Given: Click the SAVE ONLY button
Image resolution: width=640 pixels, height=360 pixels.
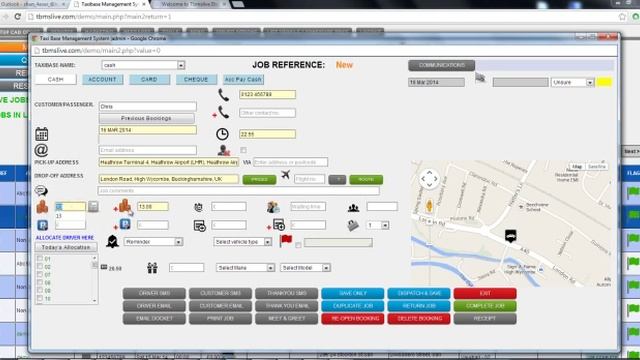Looking at the screenshot, I should click(353, 293).
